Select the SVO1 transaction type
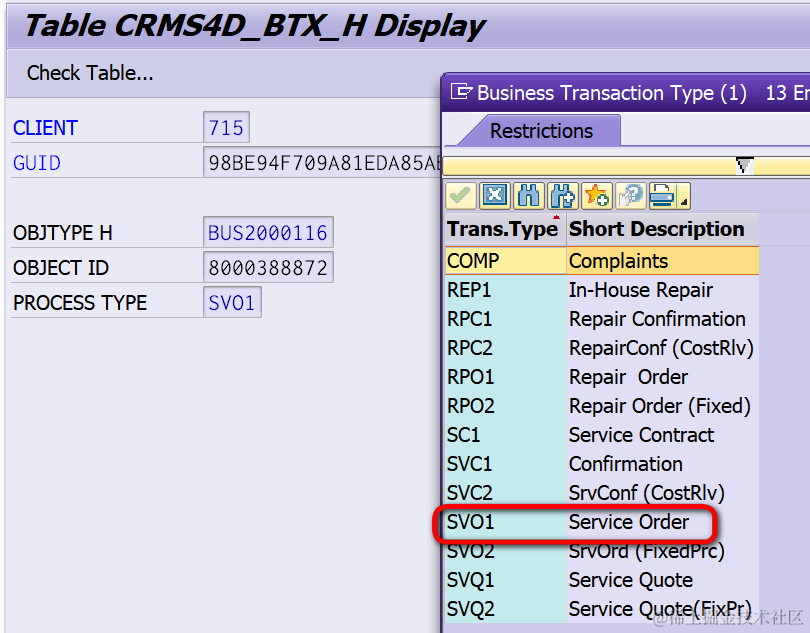Viewport: 810px width, 633px height. click(x=470, y=522)
